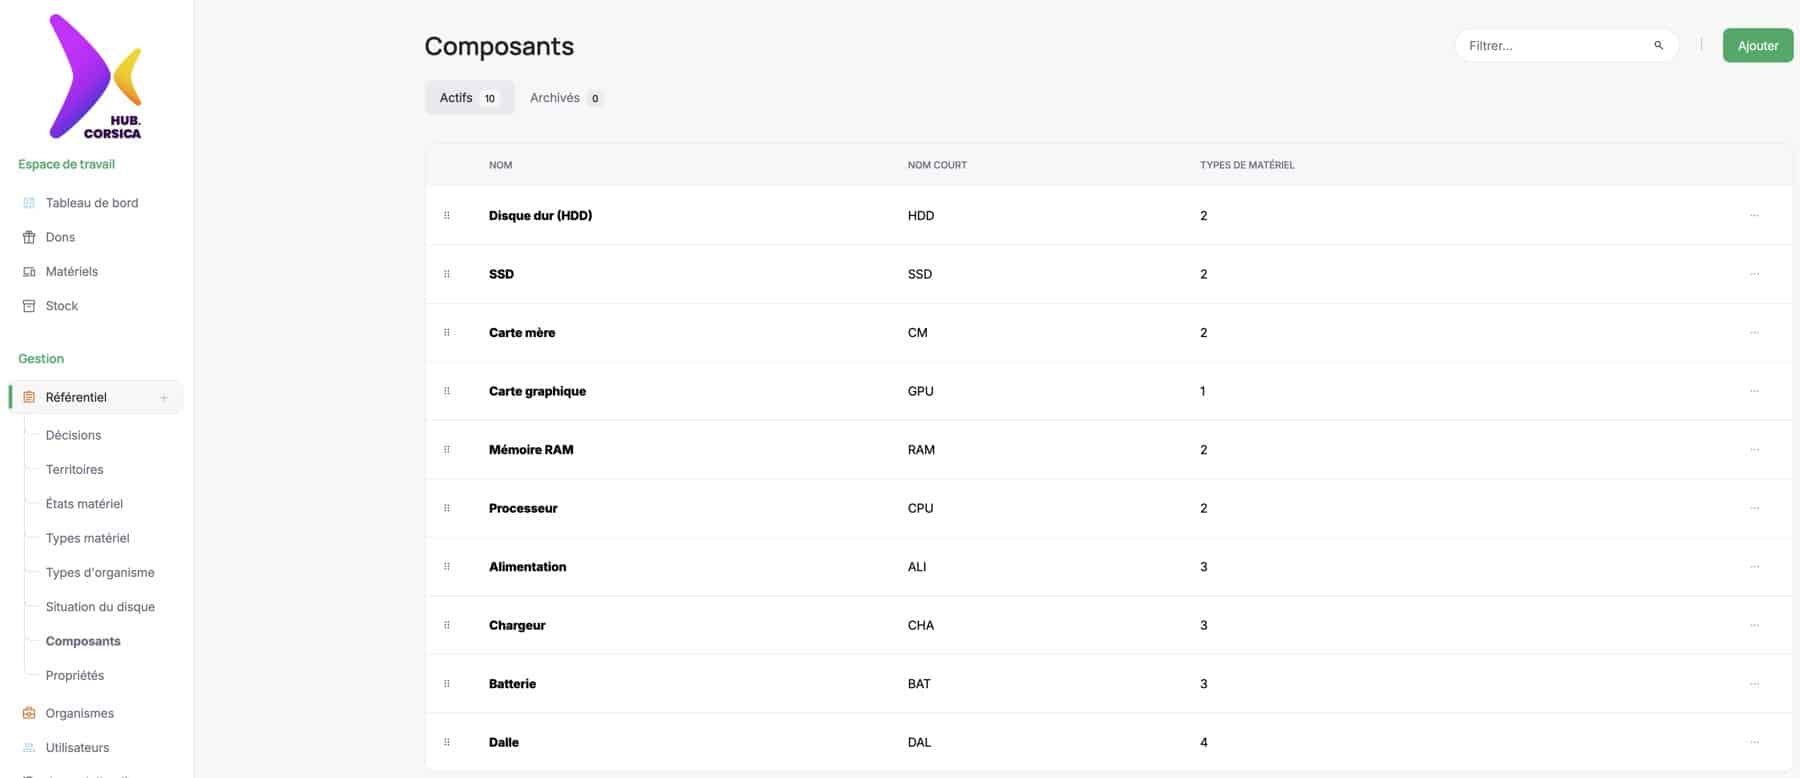Click the Hub Corsica logo

click(95, 77)
